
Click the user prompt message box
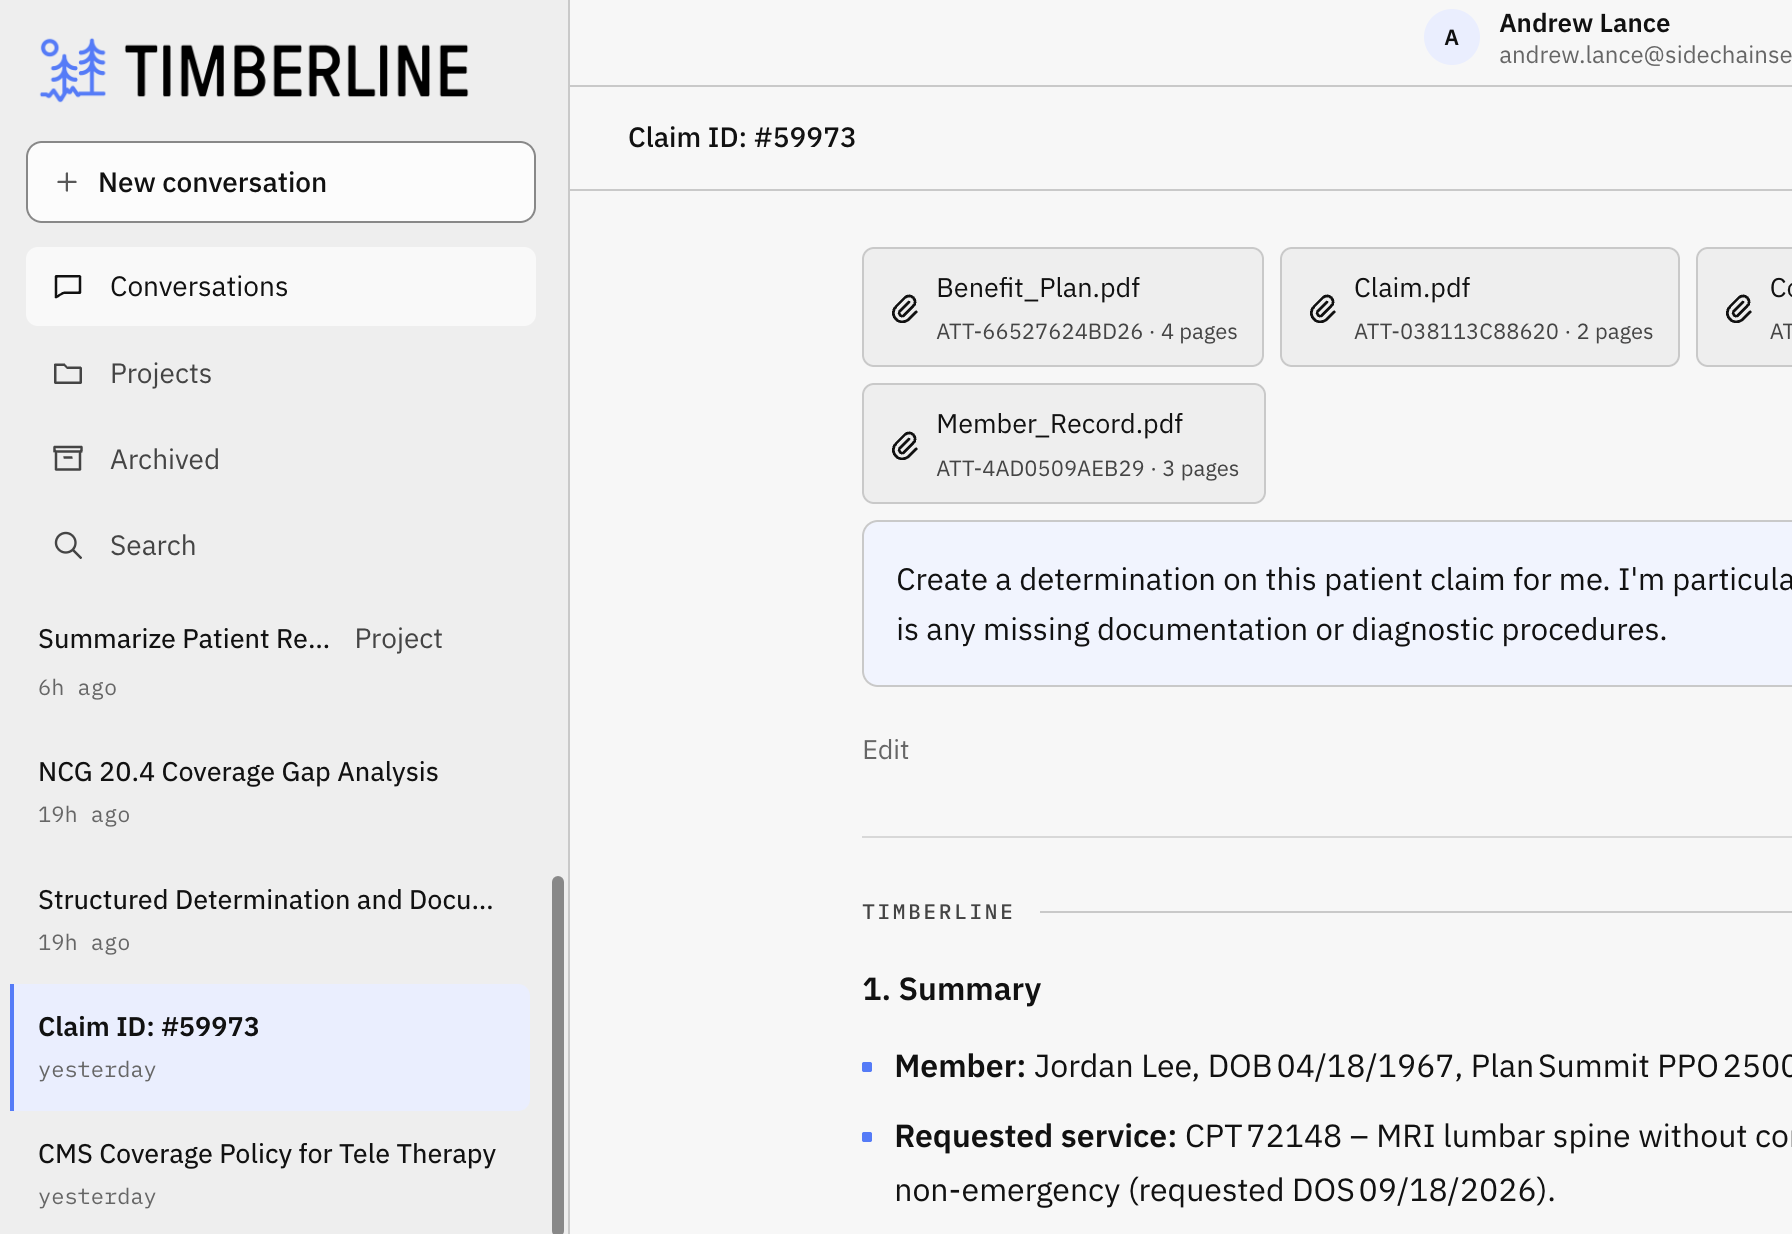click(x=1327, y=603)
